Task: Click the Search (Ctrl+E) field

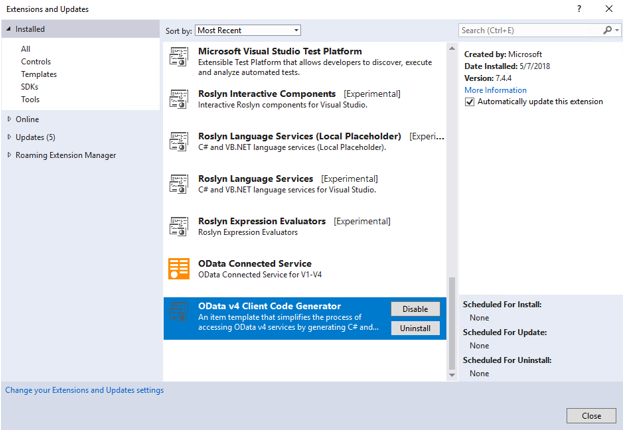Action: 530,30
